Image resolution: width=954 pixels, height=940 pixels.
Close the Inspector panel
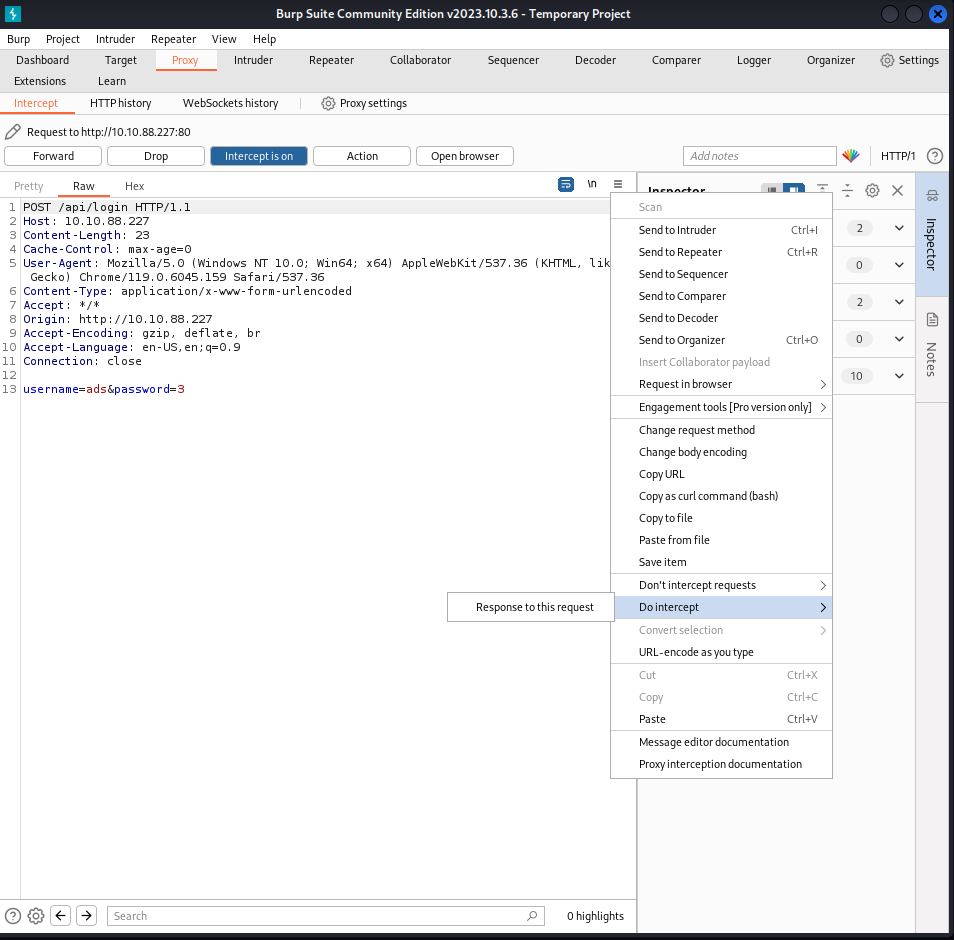897,190
